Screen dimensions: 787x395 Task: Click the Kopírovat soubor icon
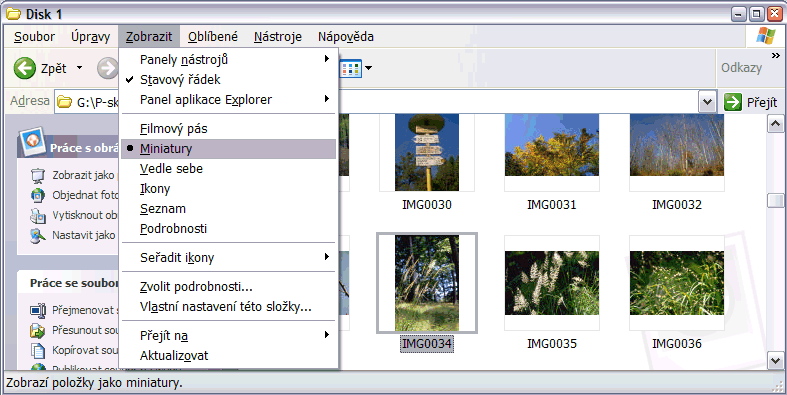[38, 350]
